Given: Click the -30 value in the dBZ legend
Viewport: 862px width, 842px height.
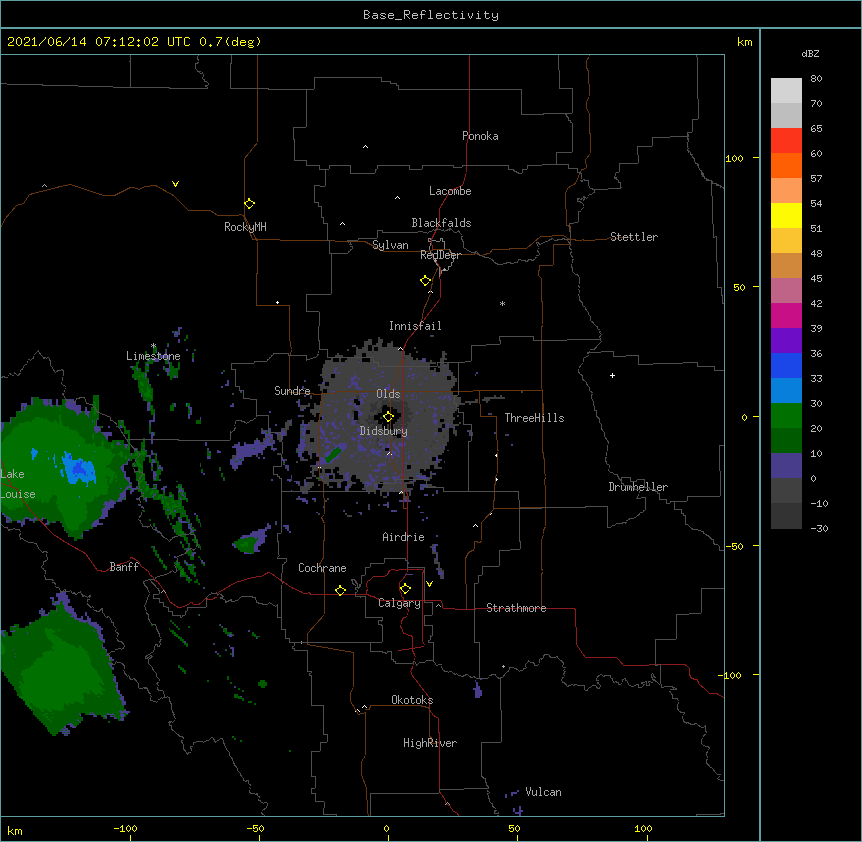Looking at the screenshot, I should coord(819,528).
